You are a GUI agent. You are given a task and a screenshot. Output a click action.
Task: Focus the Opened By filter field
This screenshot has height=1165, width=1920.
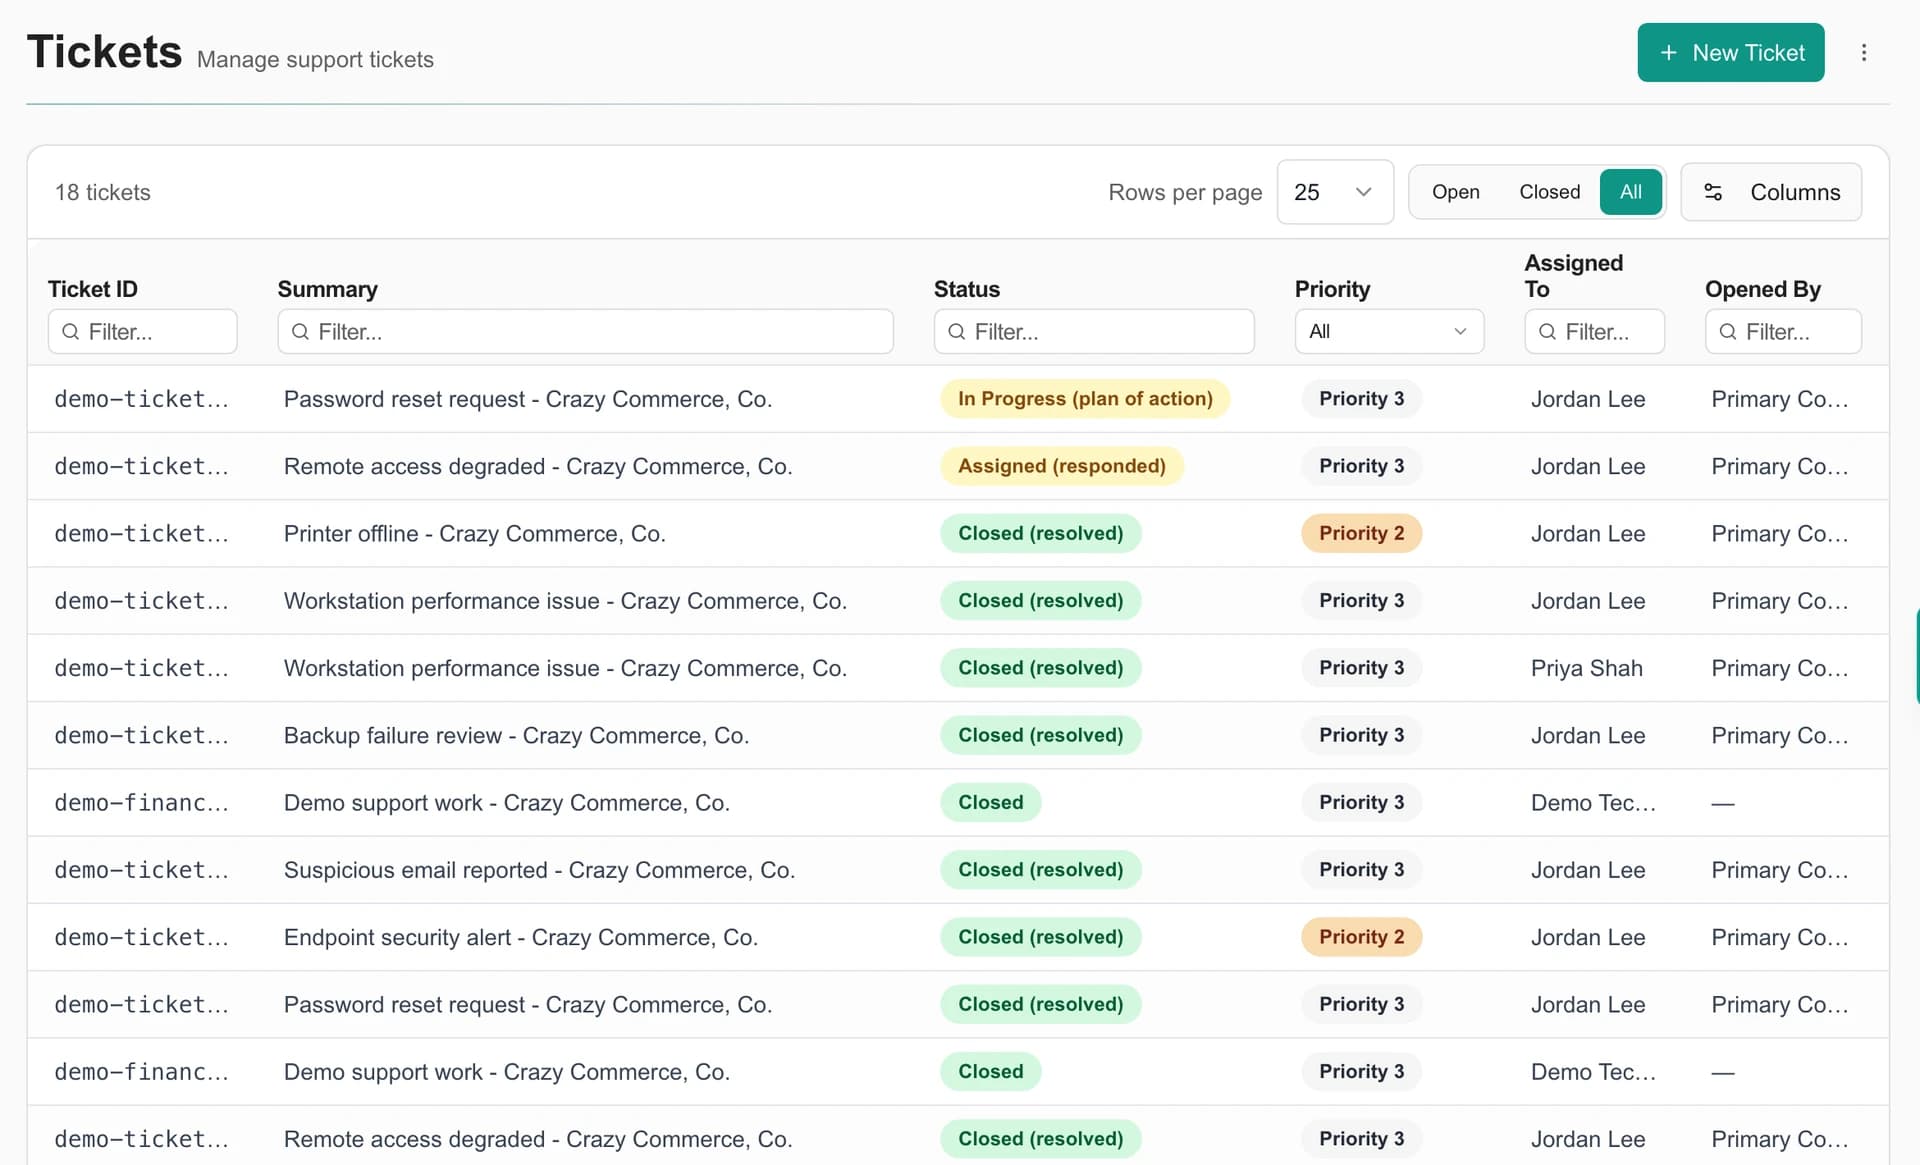(1783, 332)
